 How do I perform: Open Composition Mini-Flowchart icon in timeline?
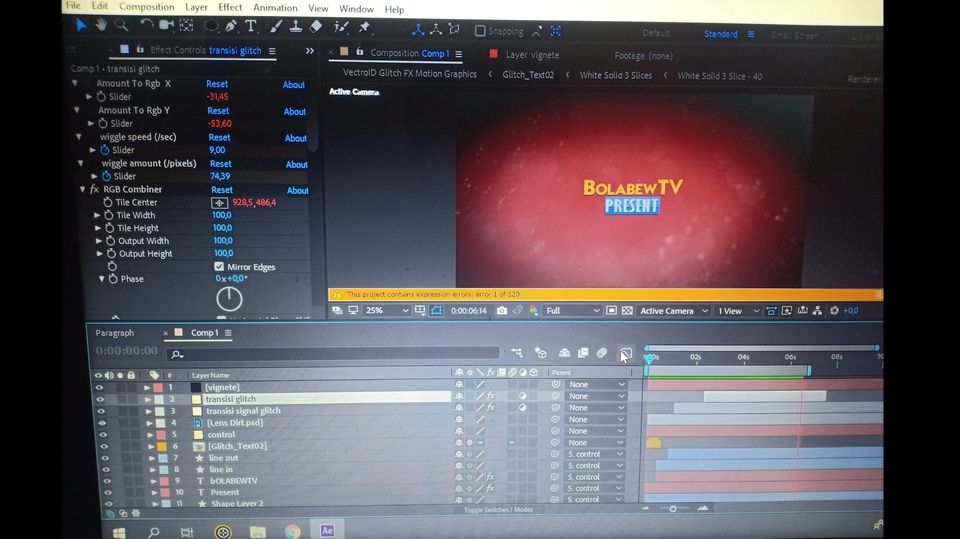pos(517,353)
